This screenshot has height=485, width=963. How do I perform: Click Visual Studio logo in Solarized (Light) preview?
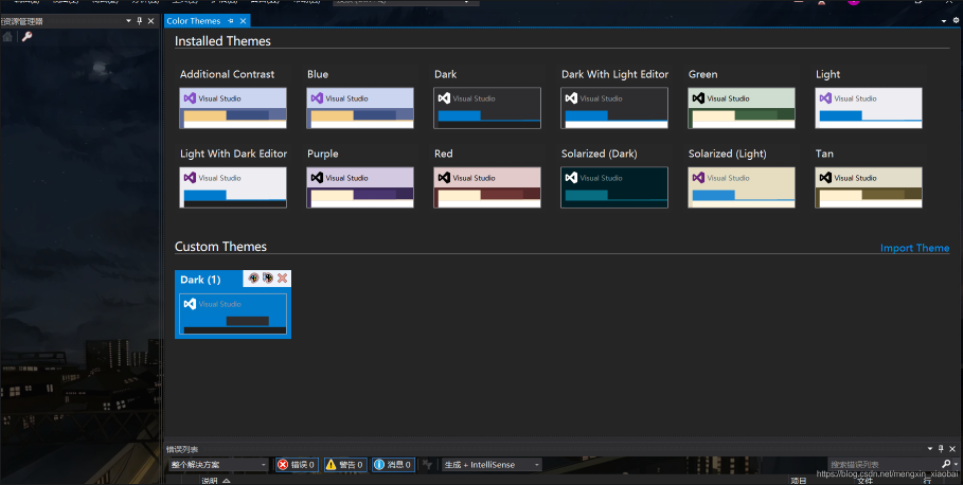point(698,177)
